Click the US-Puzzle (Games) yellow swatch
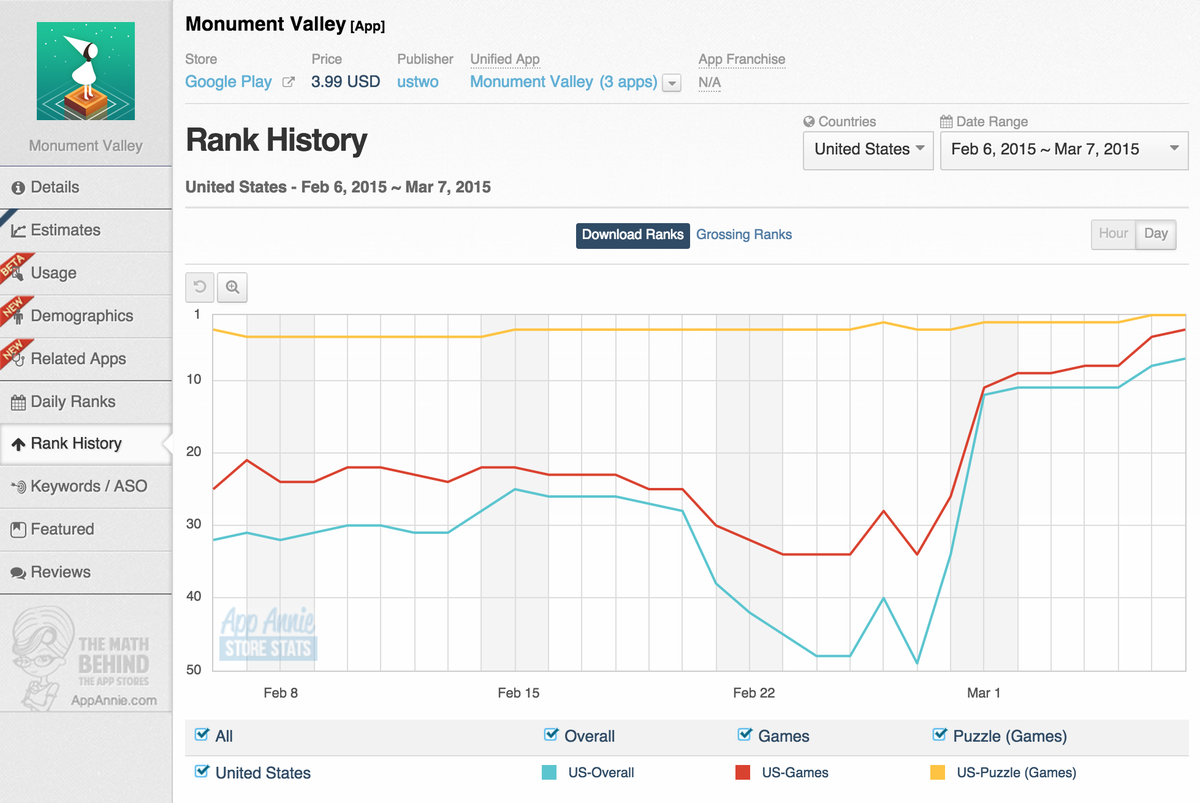The image size is (1200, 803). point(938,772)
